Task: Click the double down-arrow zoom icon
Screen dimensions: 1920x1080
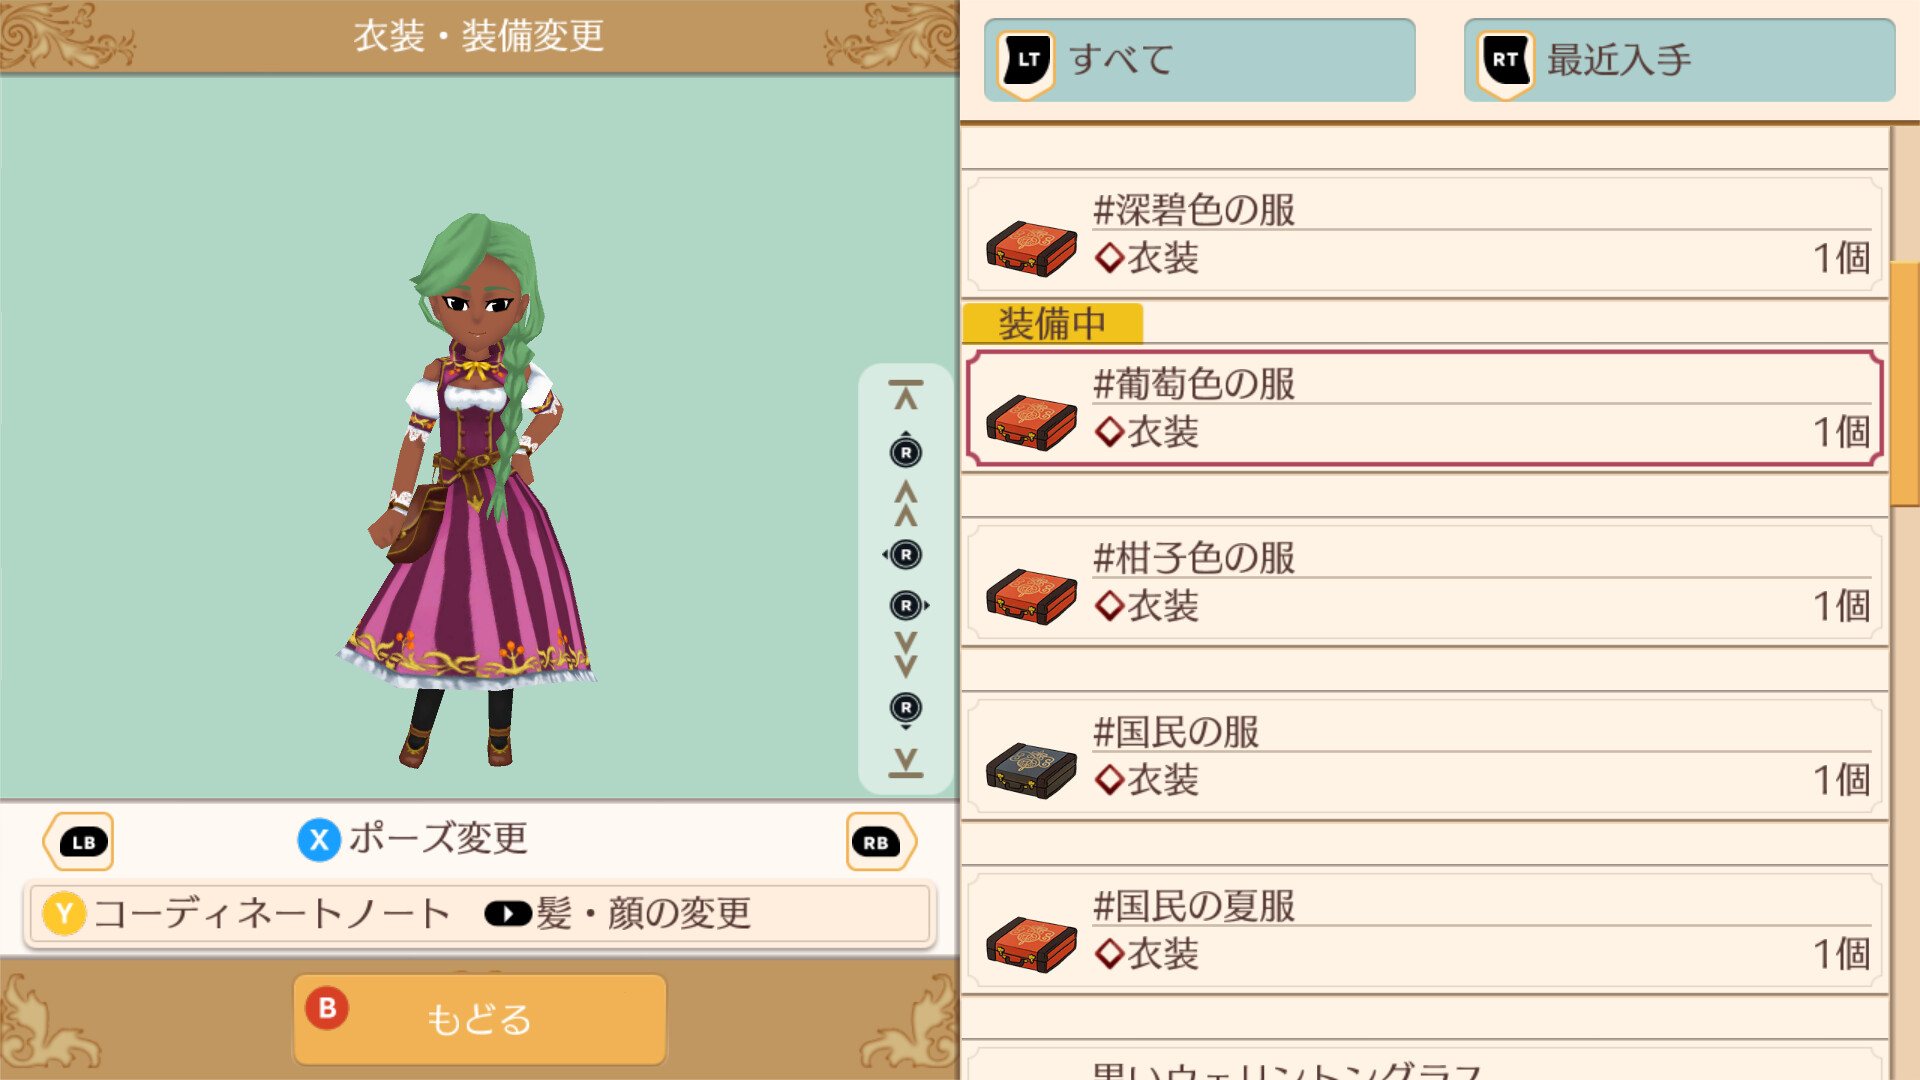Action: (905, 655)
